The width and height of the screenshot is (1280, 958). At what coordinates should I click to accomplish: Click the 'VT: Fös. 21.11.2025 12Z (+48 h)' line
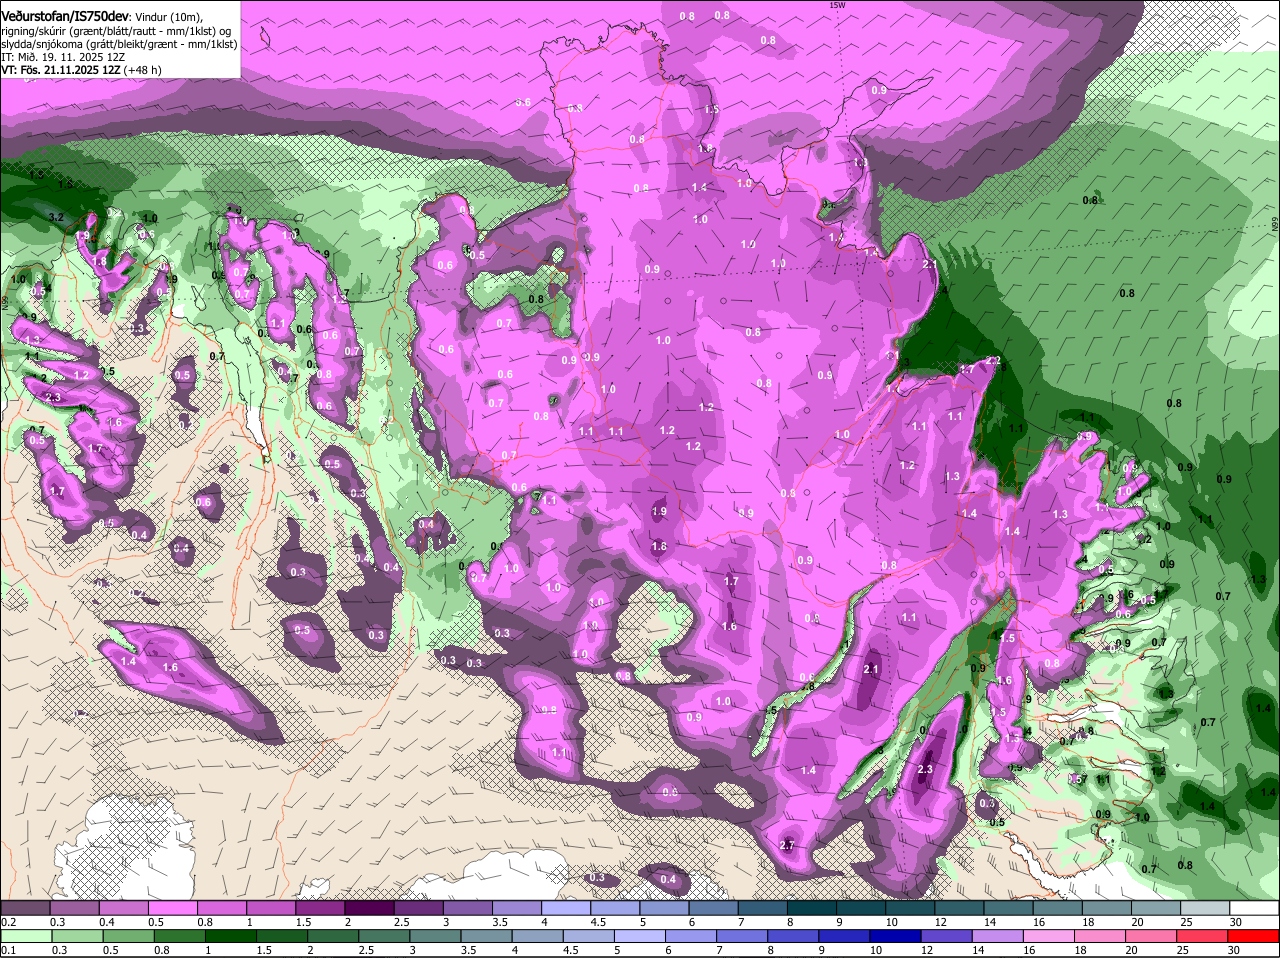(x=81, y=70)
